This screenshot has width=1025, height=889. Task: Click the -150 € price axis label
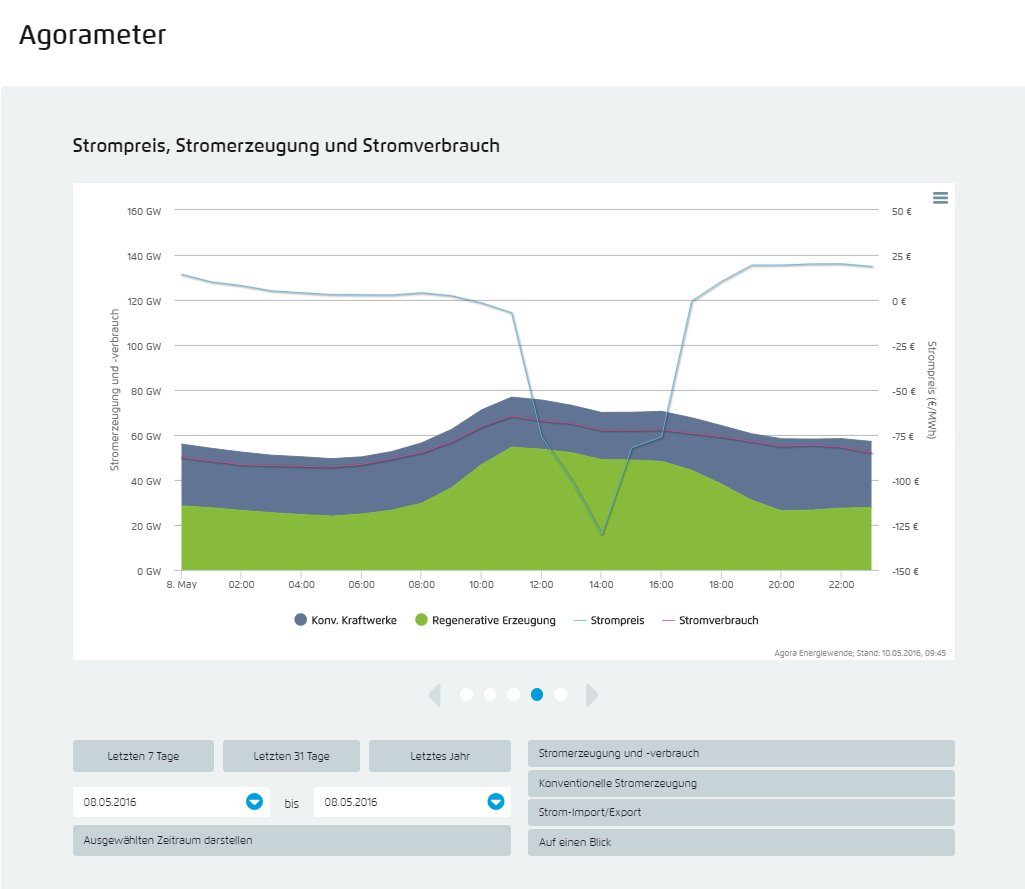[x=905, y=571]
